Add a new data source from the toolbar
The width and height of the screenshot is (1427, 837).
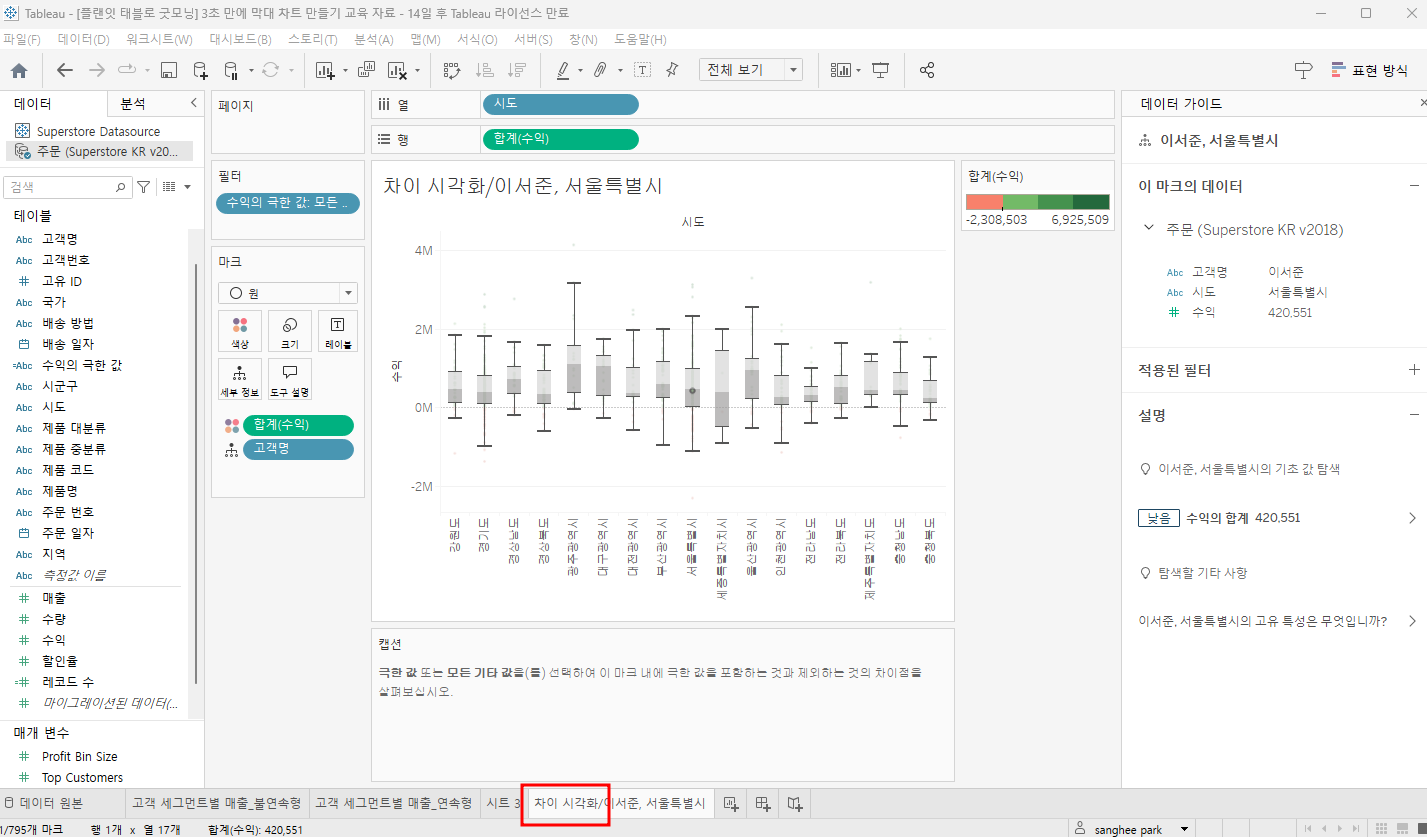click(200, 70)
